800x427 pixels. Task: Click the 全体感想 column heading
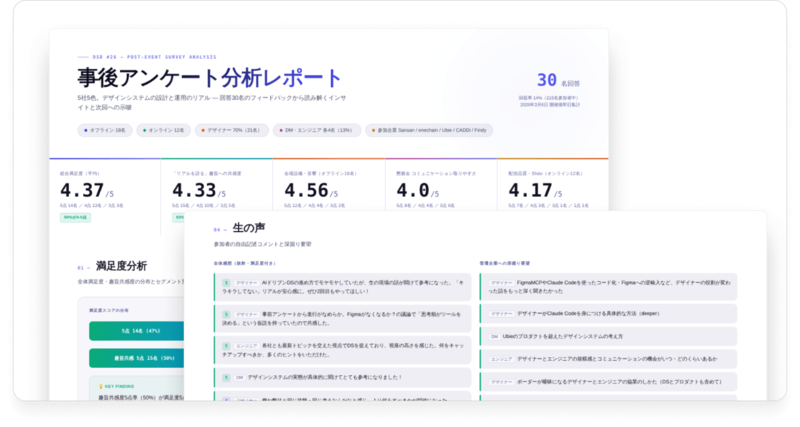[x=244, y=263]
